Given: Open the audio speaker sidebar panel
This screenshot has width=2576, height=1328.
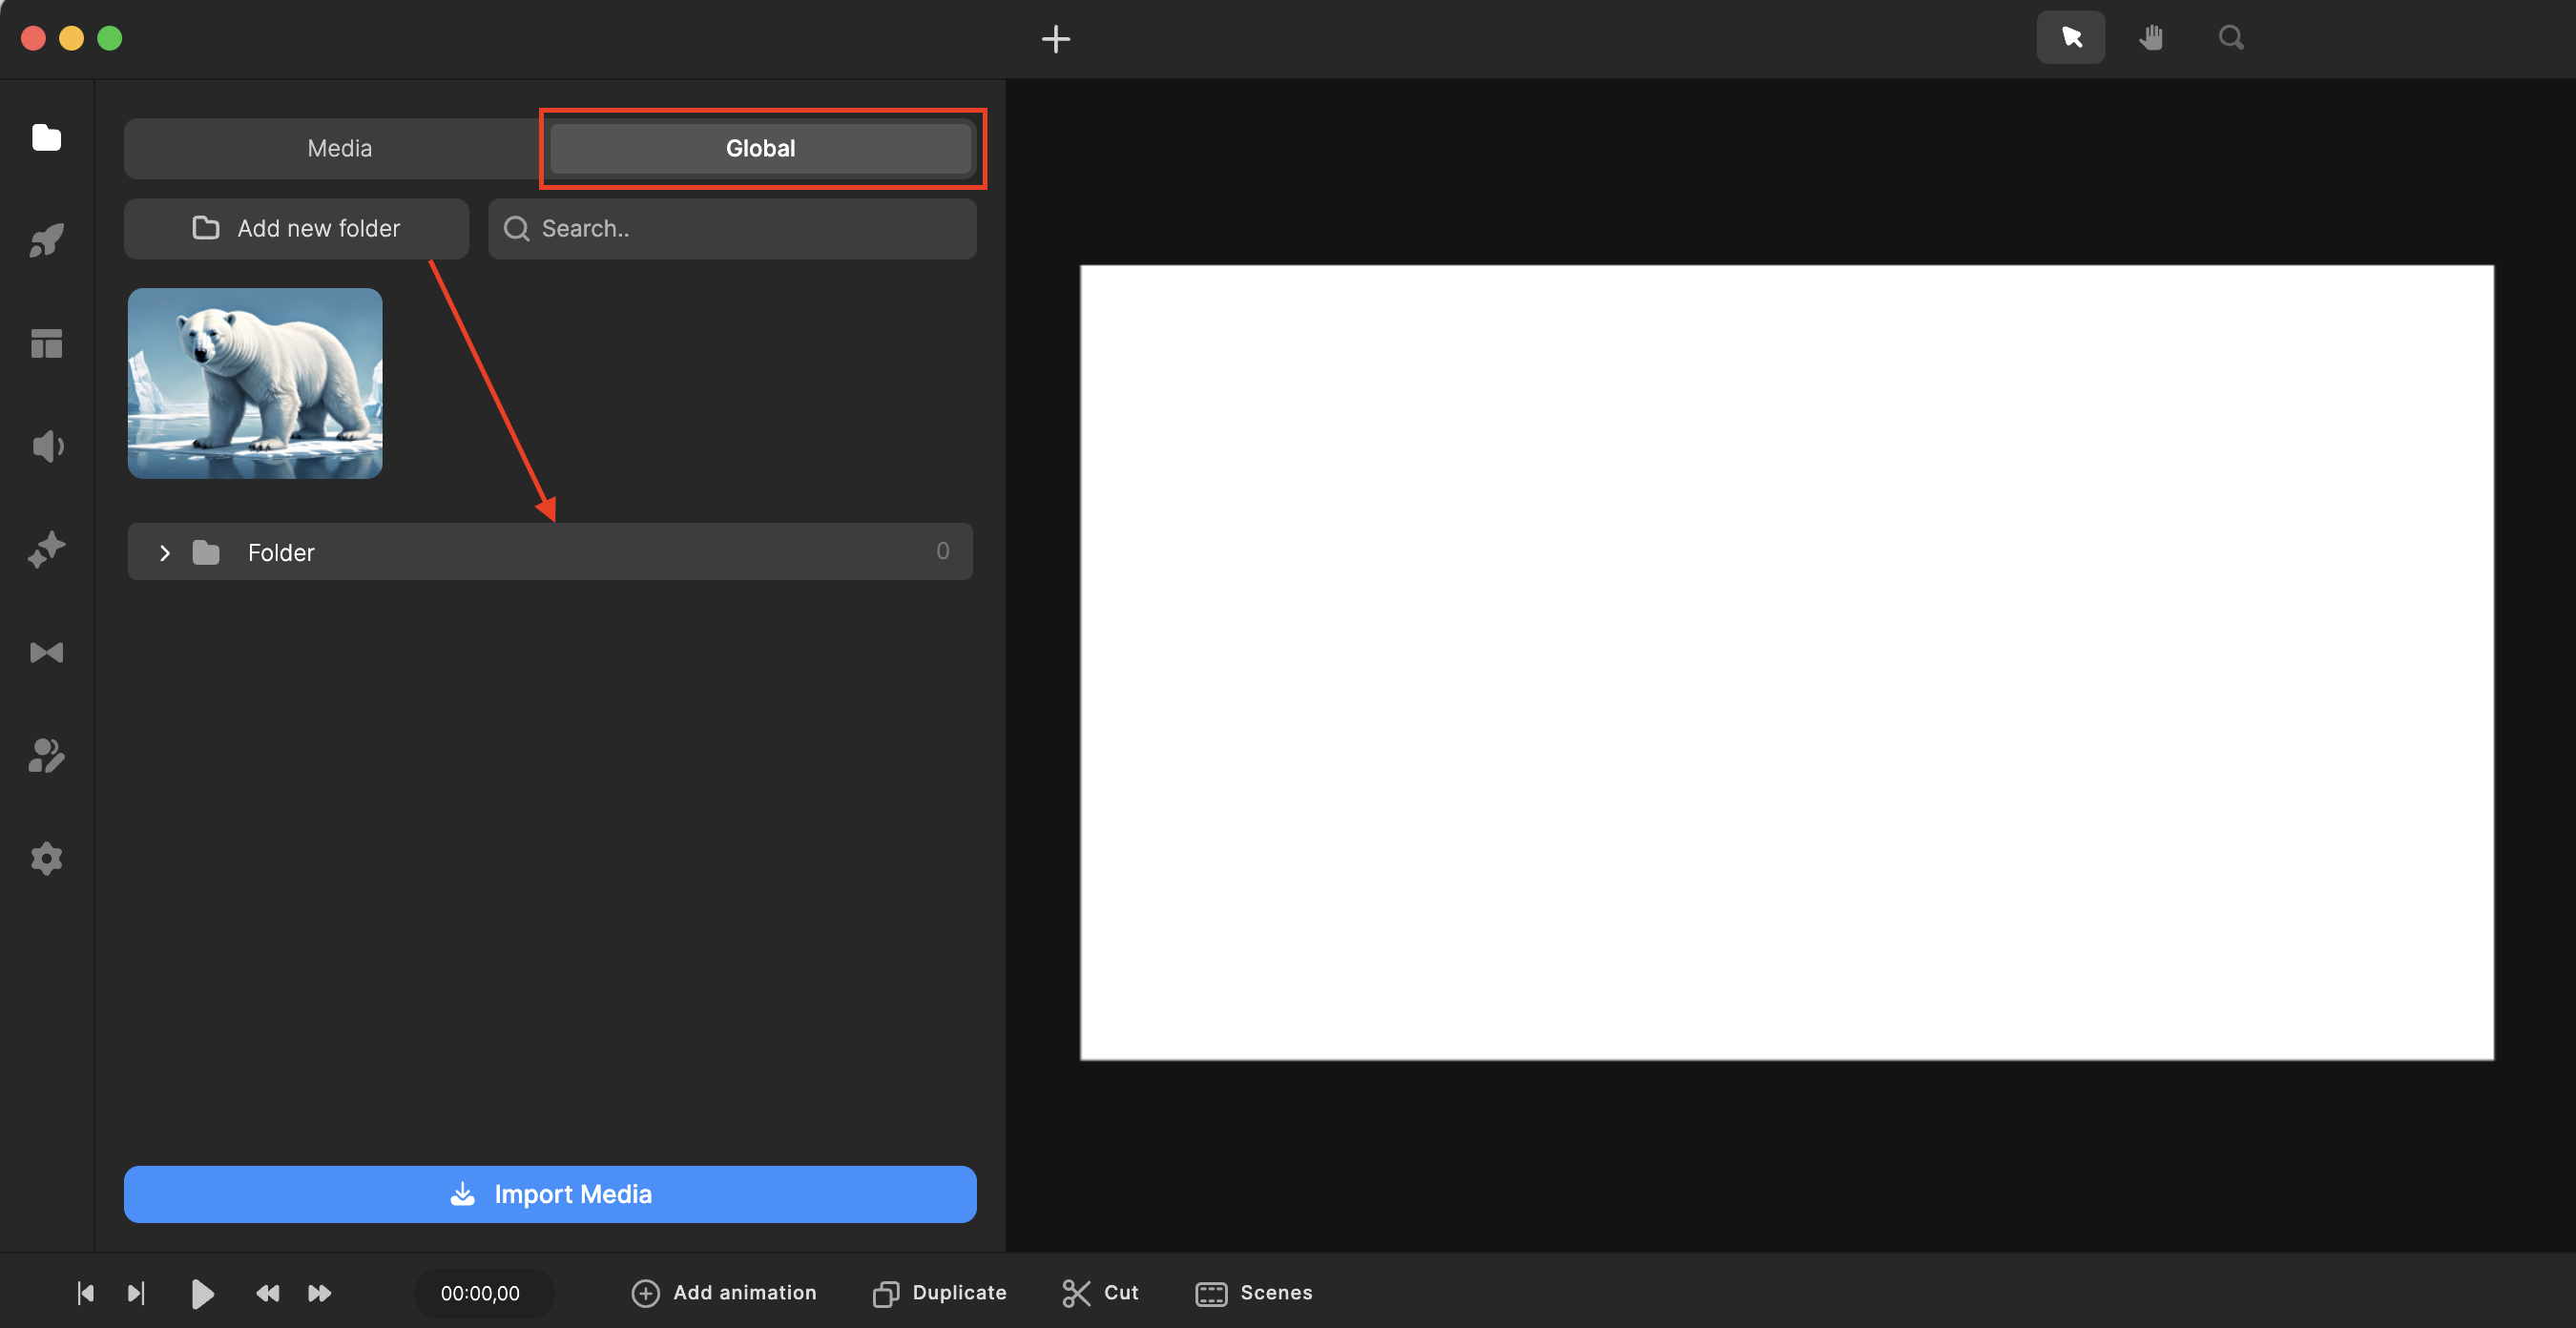Looking at the screenshot, I should tap(46, 446).
